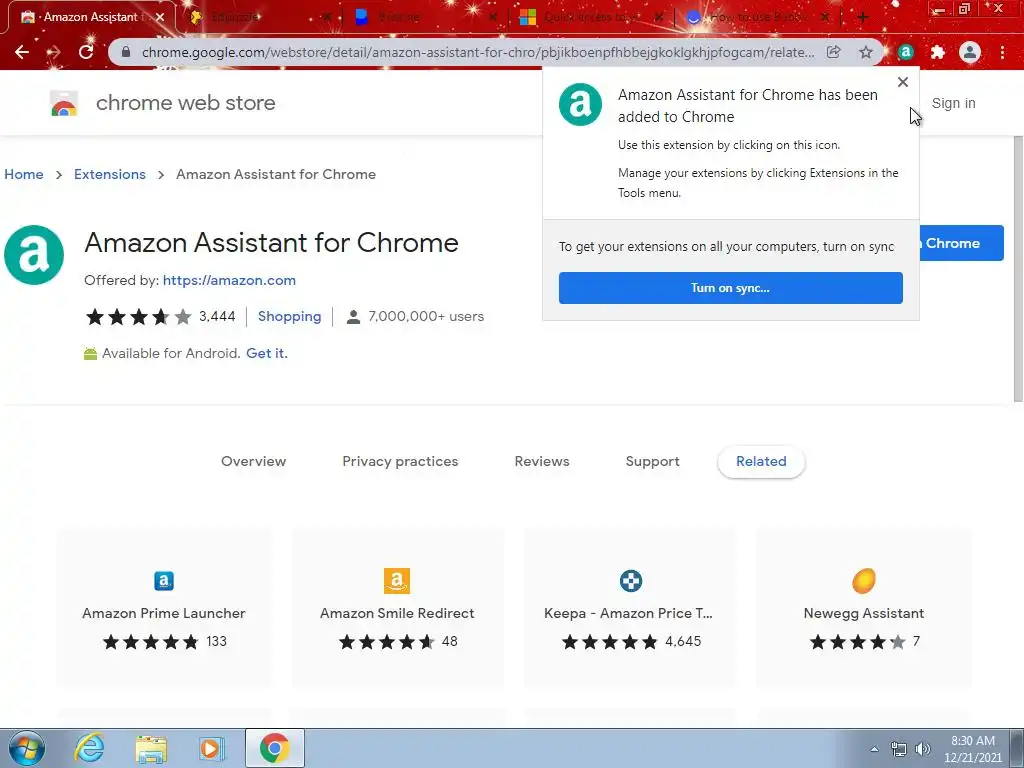
Task: Click the forward navigation arrow
Action: [54, 52]
